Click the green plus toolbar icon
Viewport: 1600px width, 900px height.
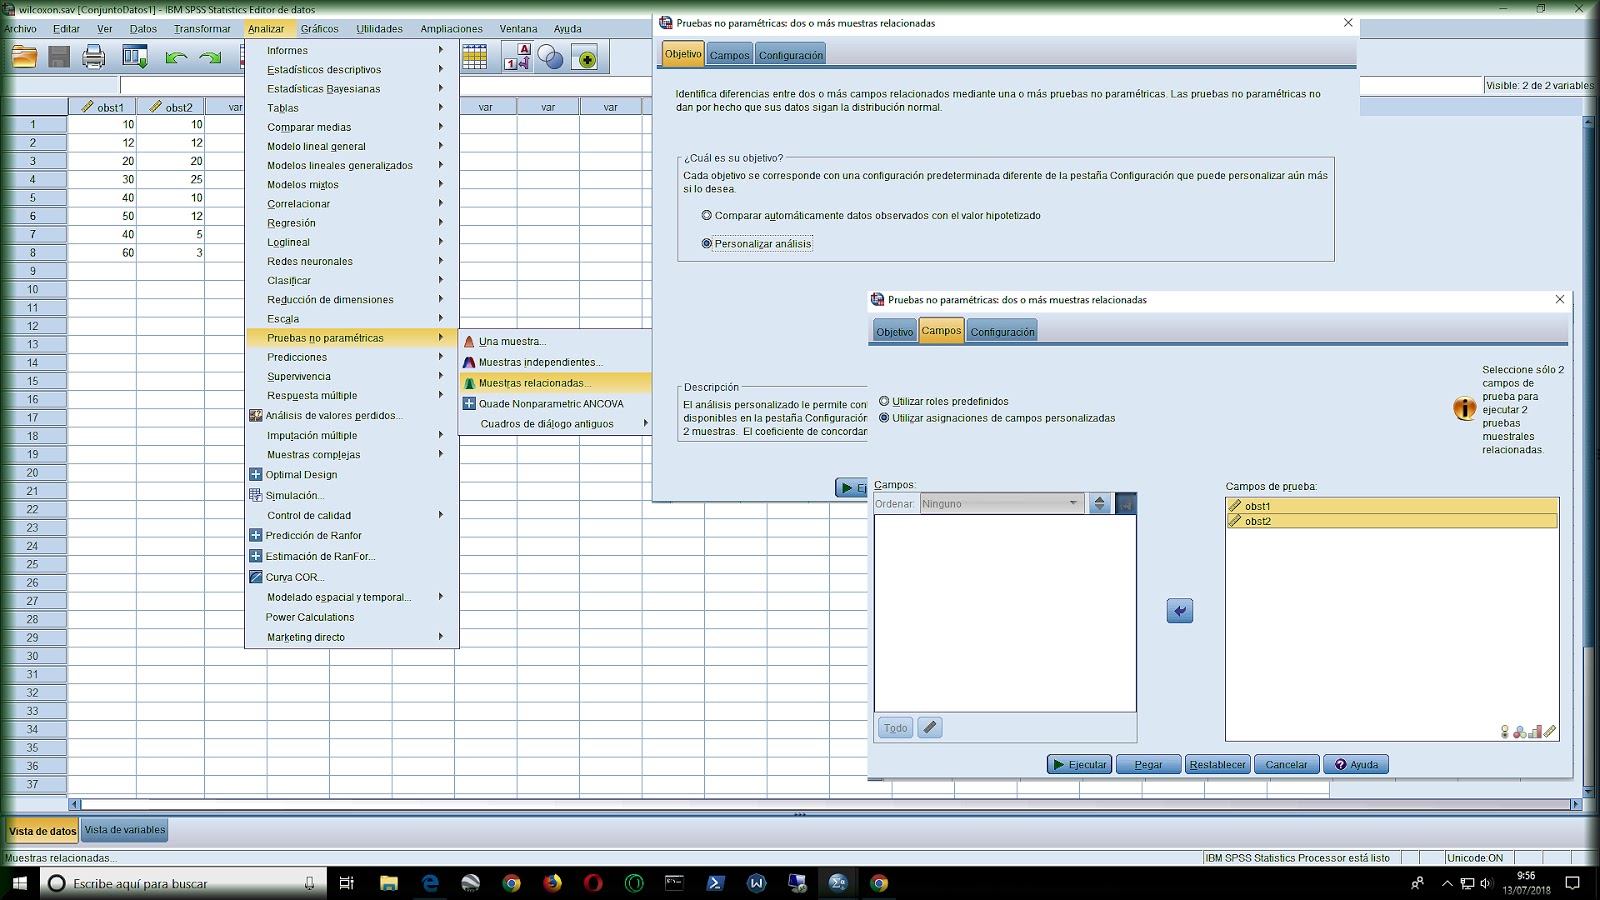tap(586, 58)
